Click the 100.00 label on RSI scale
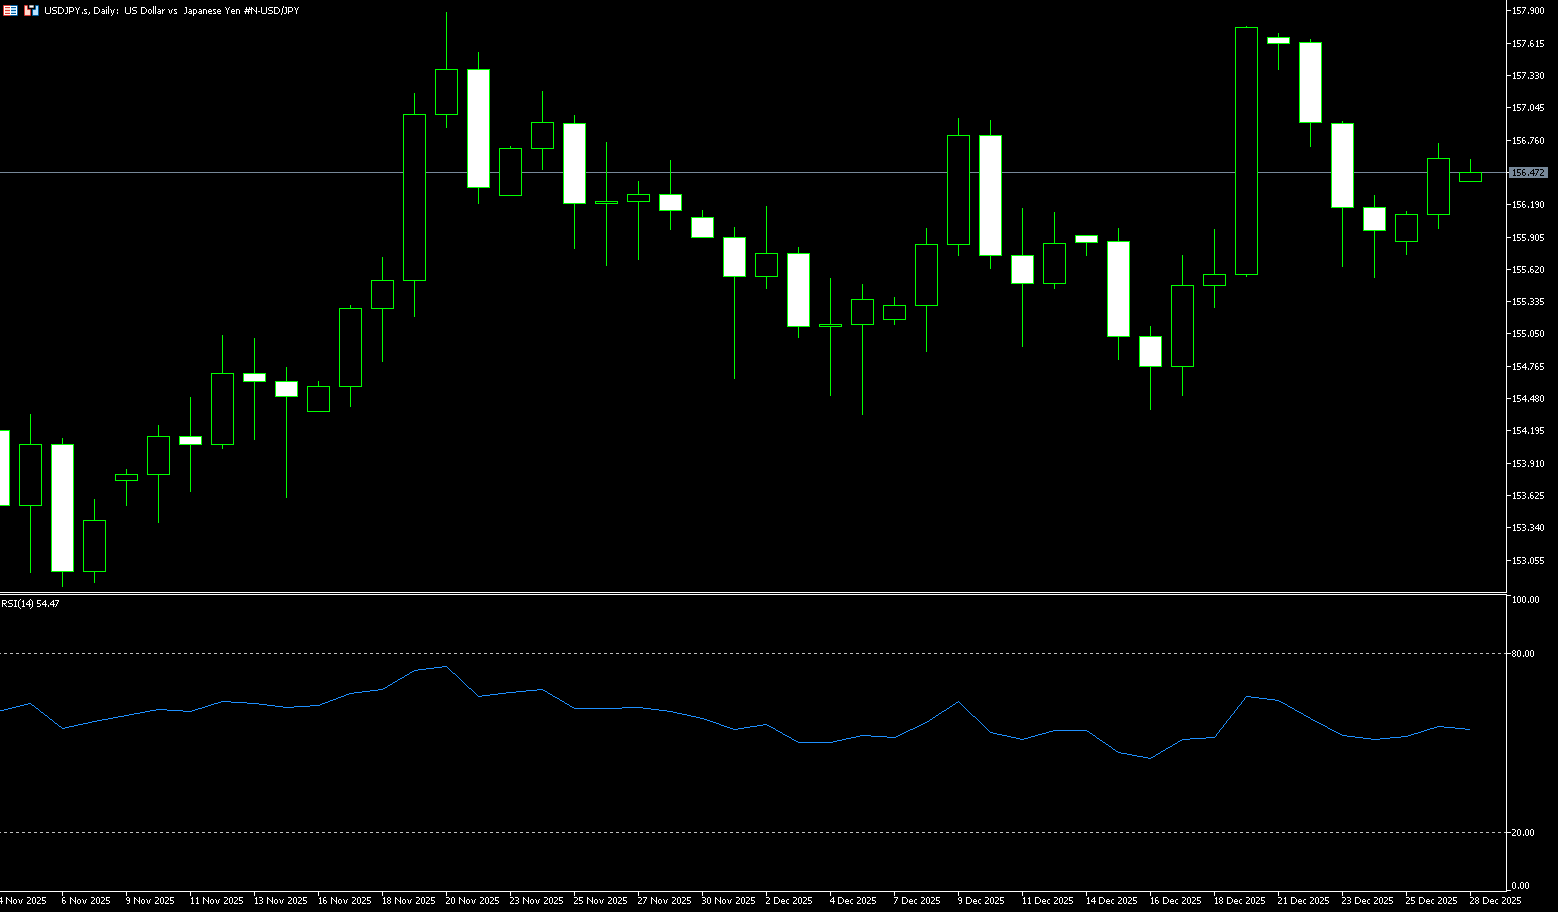This screenshot has height=912, width=1558. pos(1525,600)
